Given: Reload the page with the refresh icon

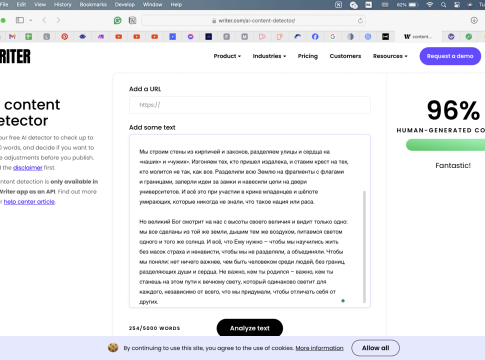Looking at the screenshot, I should 360,21.
